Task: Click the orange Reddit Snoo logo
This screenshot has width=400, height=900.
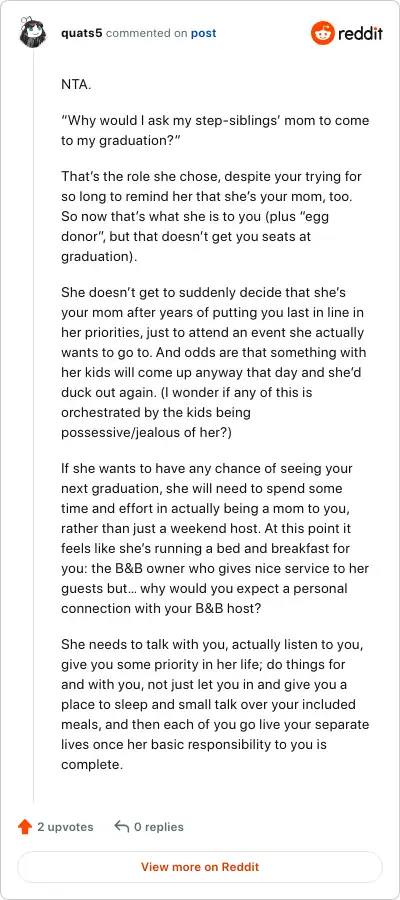Action: pos(323,33)
